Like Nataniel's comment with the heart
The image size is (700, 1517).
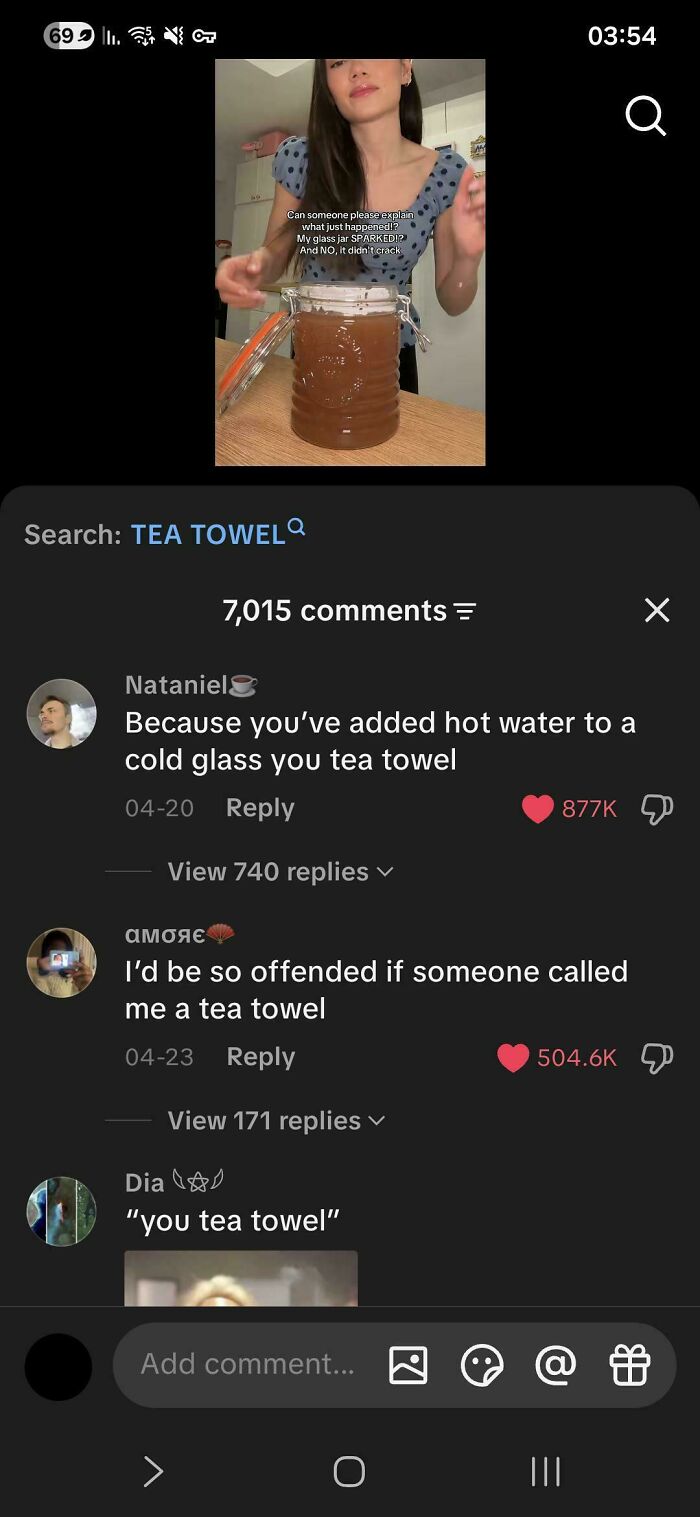pyautogui.click(x=538, y=809)
